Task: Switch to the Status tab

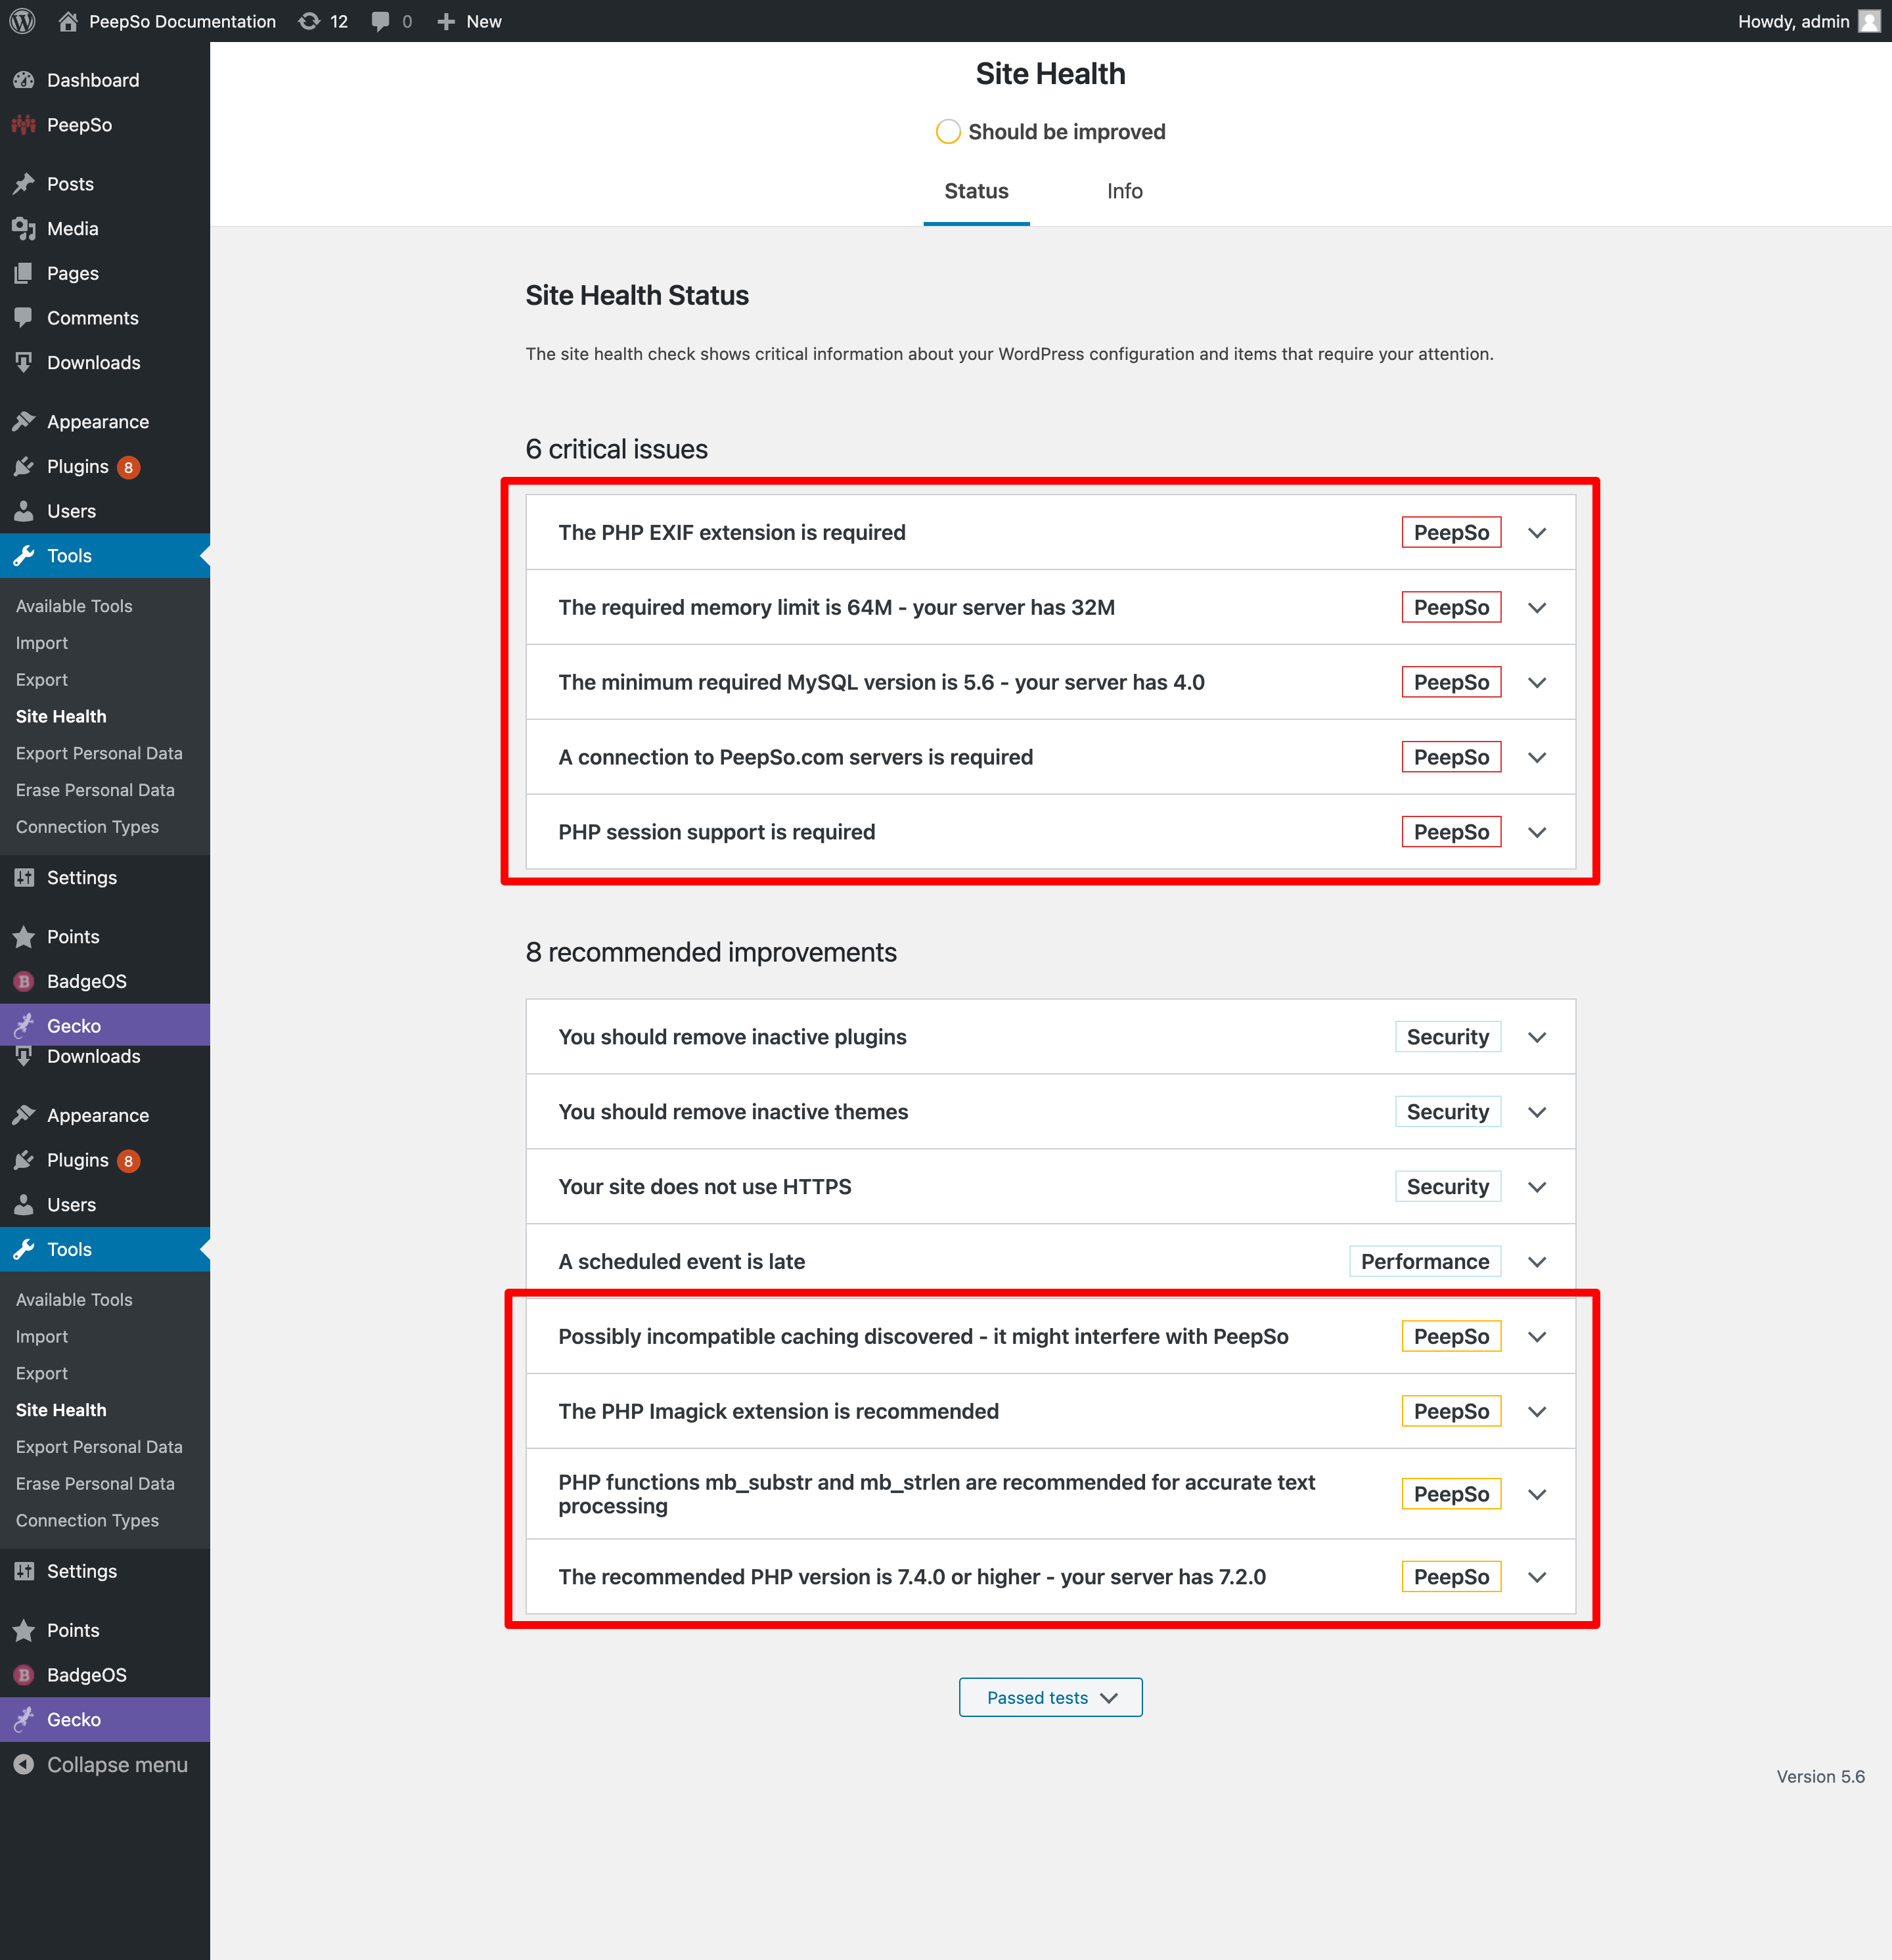Action: tap(976, 191)
